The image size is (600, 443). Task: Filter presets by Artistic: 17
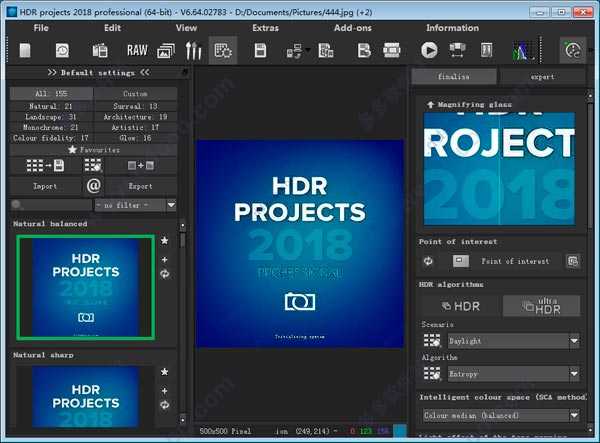click(135, 127)
